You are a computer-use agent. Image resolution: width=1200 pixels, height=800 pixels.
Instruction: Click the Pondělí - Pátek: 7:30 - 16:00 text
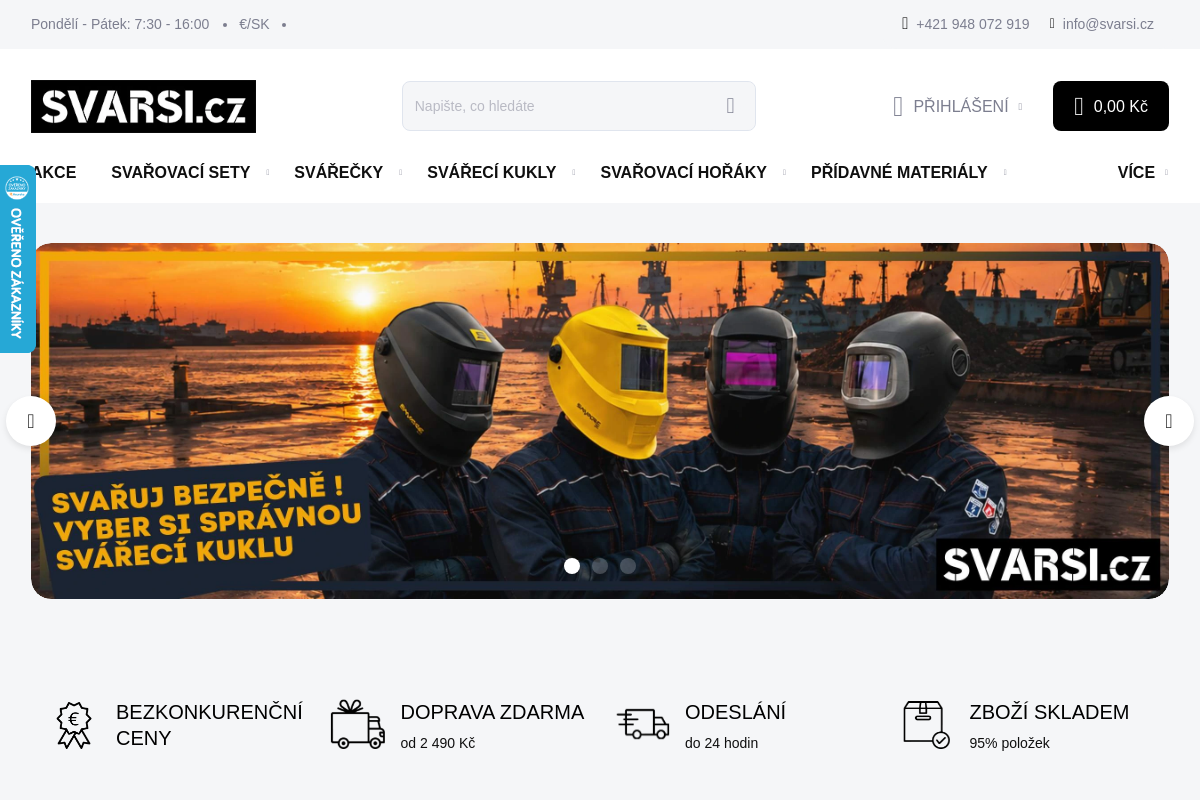pyautogui.click(x=120, y=24)
